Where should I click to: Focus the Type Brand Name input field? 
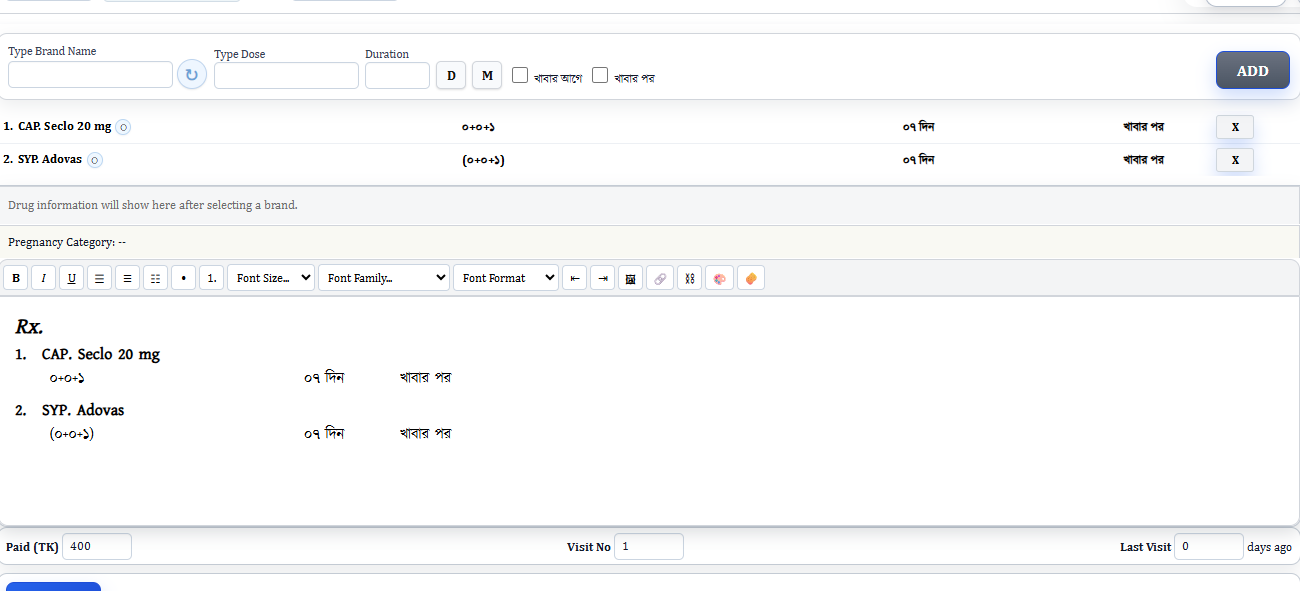click(91, 75)
